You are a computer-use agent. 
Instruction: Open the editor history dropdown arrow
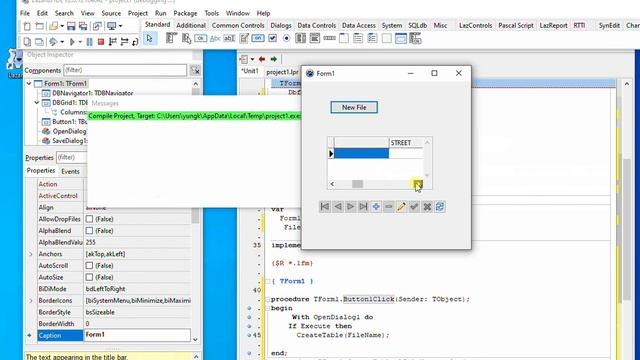point(252,60)
